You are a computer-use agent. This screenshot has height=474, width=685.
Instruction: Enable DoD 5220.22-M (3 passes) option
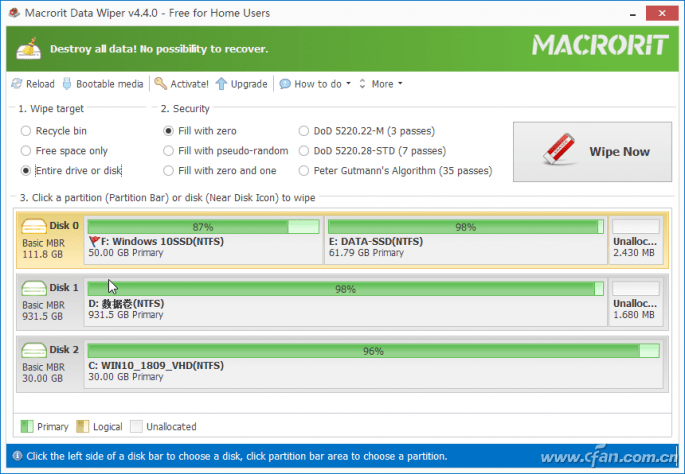pos(304,131)
